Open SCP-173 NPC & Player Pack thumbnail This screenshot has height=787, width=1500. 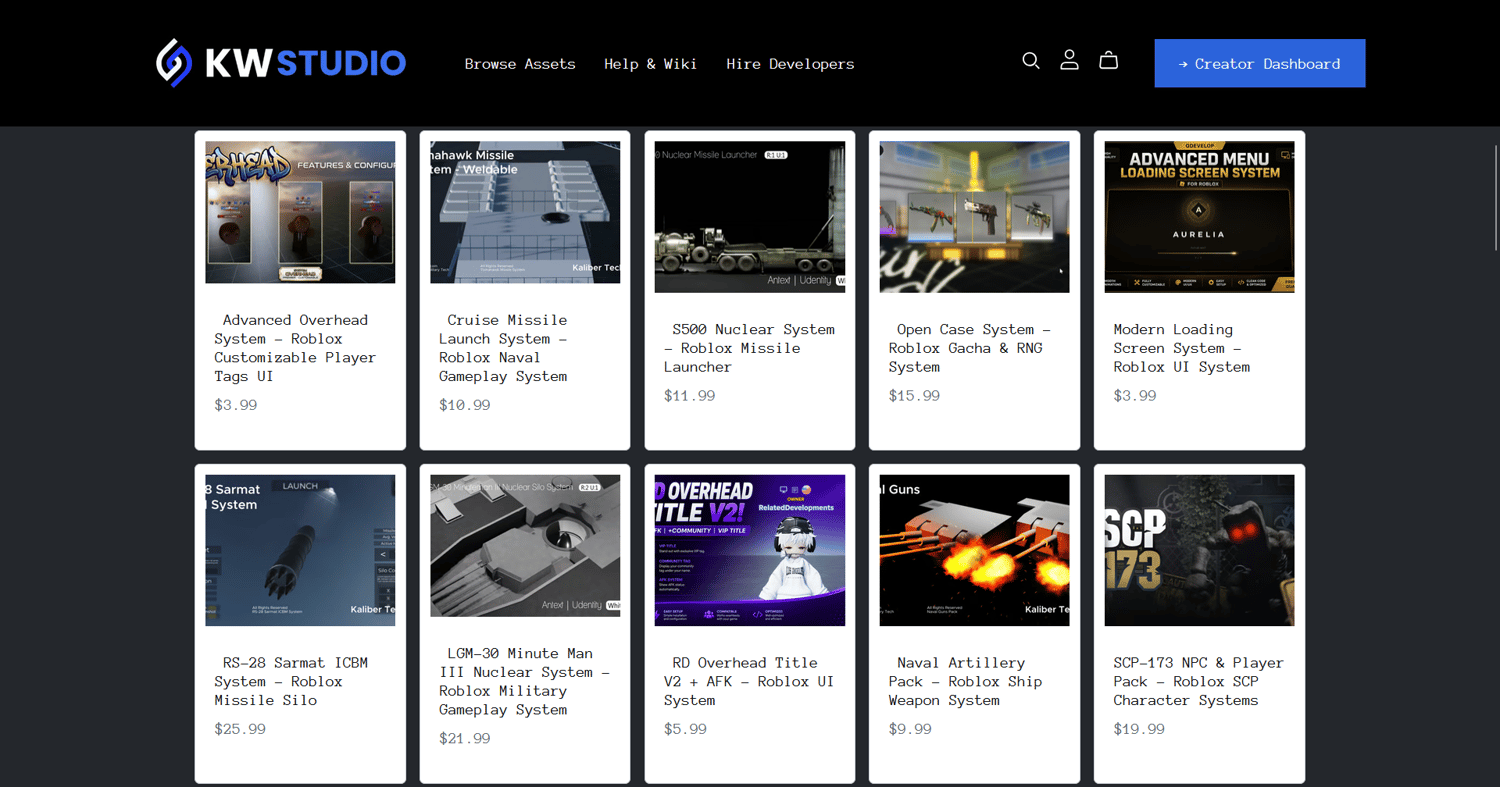(1200, 550)
